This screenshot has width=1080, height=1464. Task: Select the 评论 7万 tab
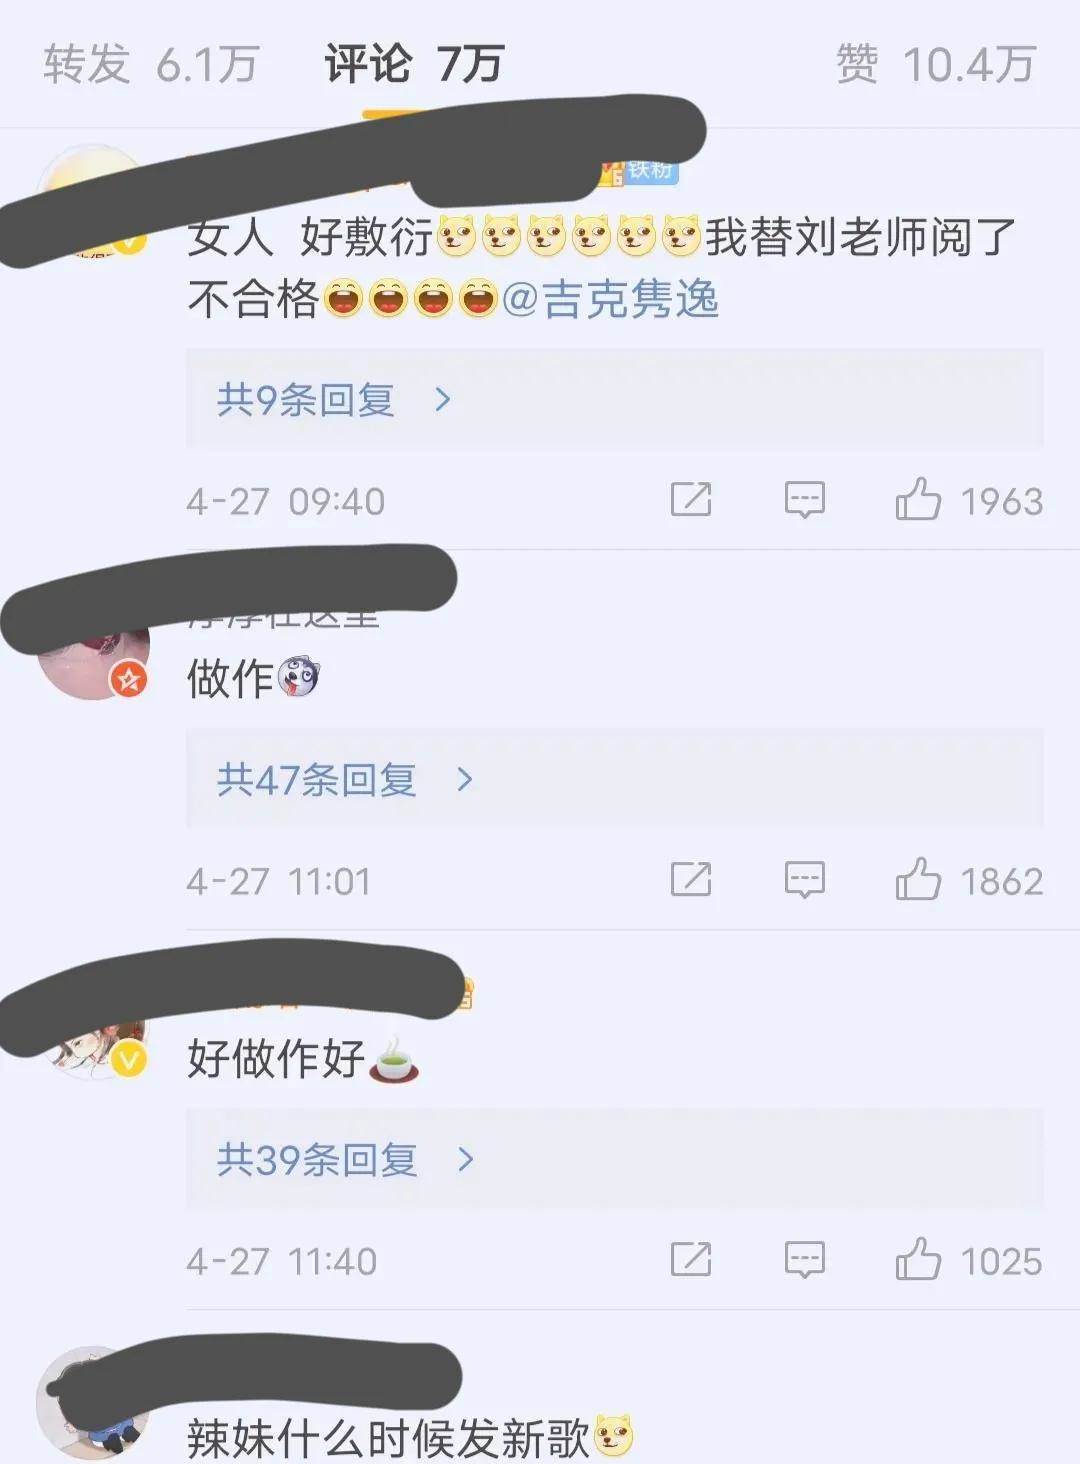point(414,64)
